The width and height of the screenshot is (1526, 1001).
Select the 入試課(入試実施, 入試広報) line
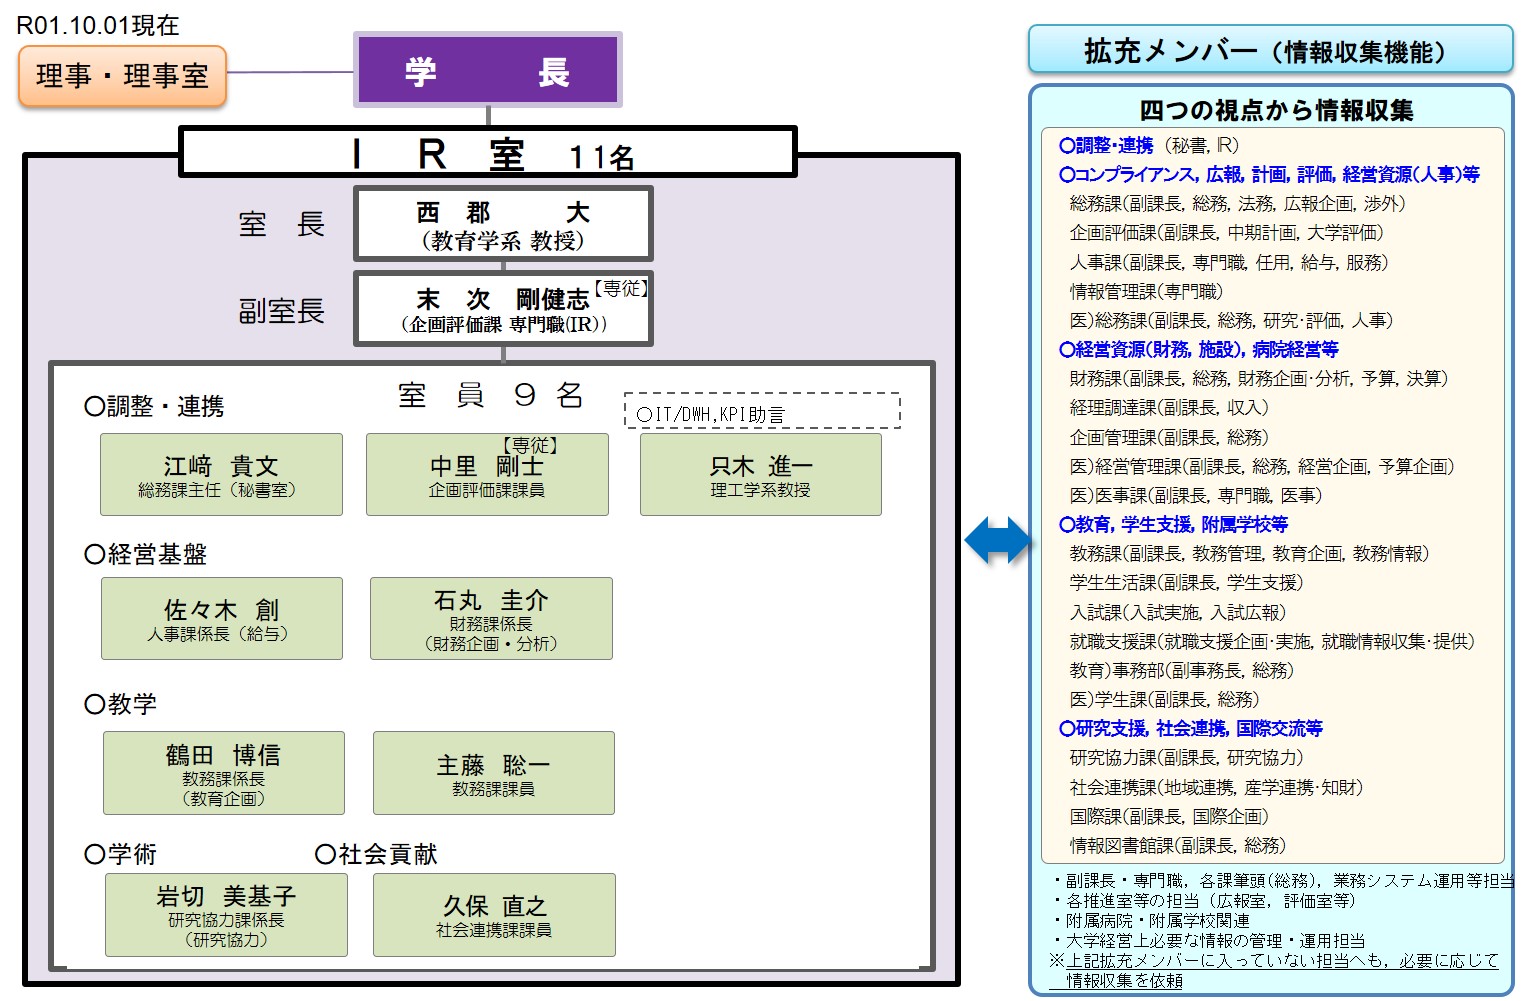(1178, 613)
